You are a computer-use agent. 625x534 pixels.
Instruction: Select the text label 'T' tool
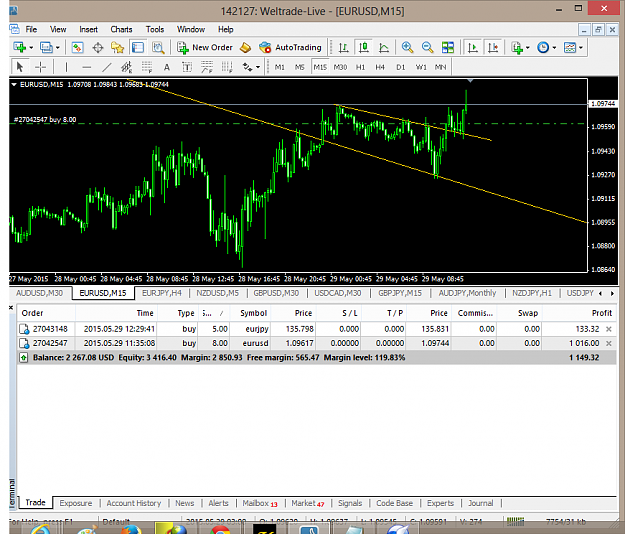pos(187,67)
